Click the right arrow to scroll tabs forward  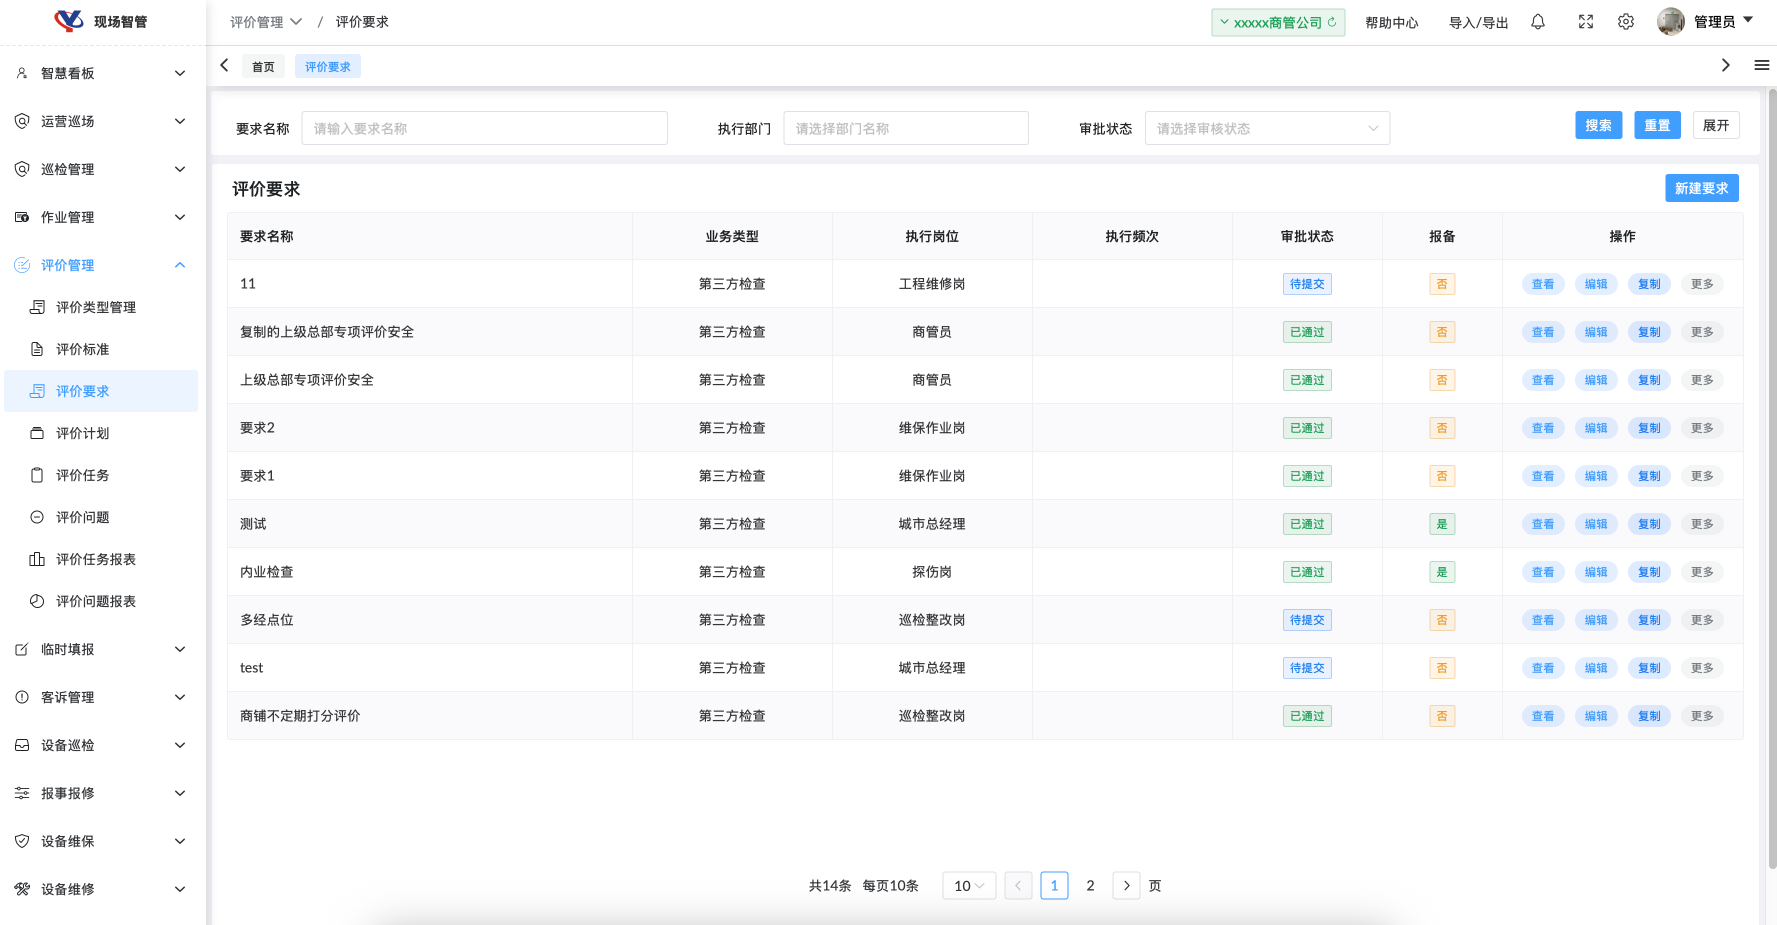tap(1725, 65)
